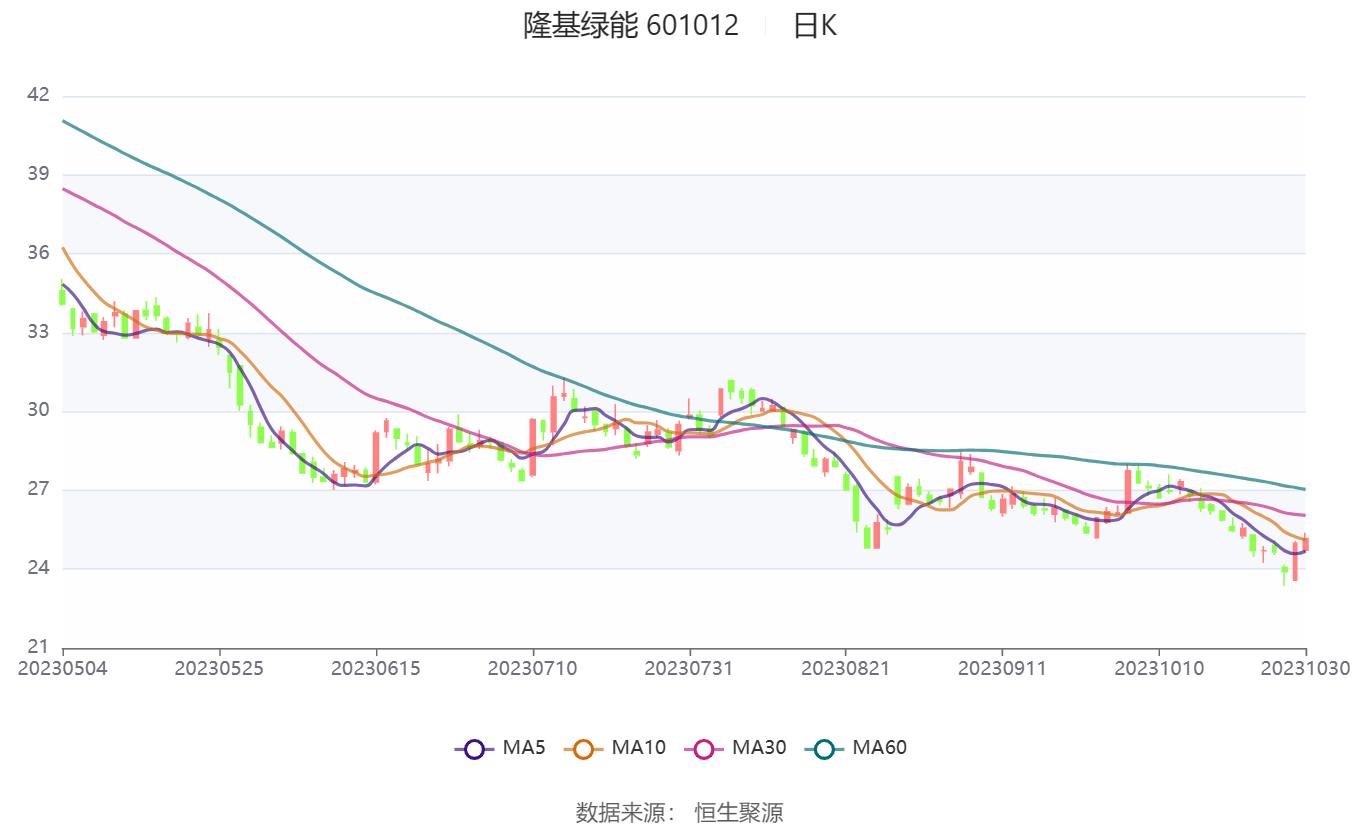Image resolution: width=1360 pixels, height=828 pixels.
Task: Click the x-axis date 20230911
Action: coord(1002,668)
